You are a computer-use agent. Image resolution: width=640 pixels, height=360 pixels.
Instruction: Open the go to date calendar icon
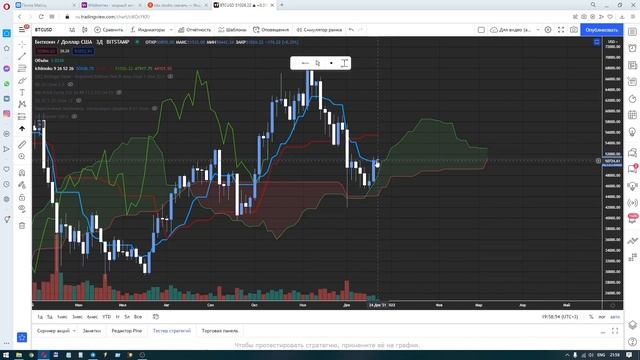[156, 317]
